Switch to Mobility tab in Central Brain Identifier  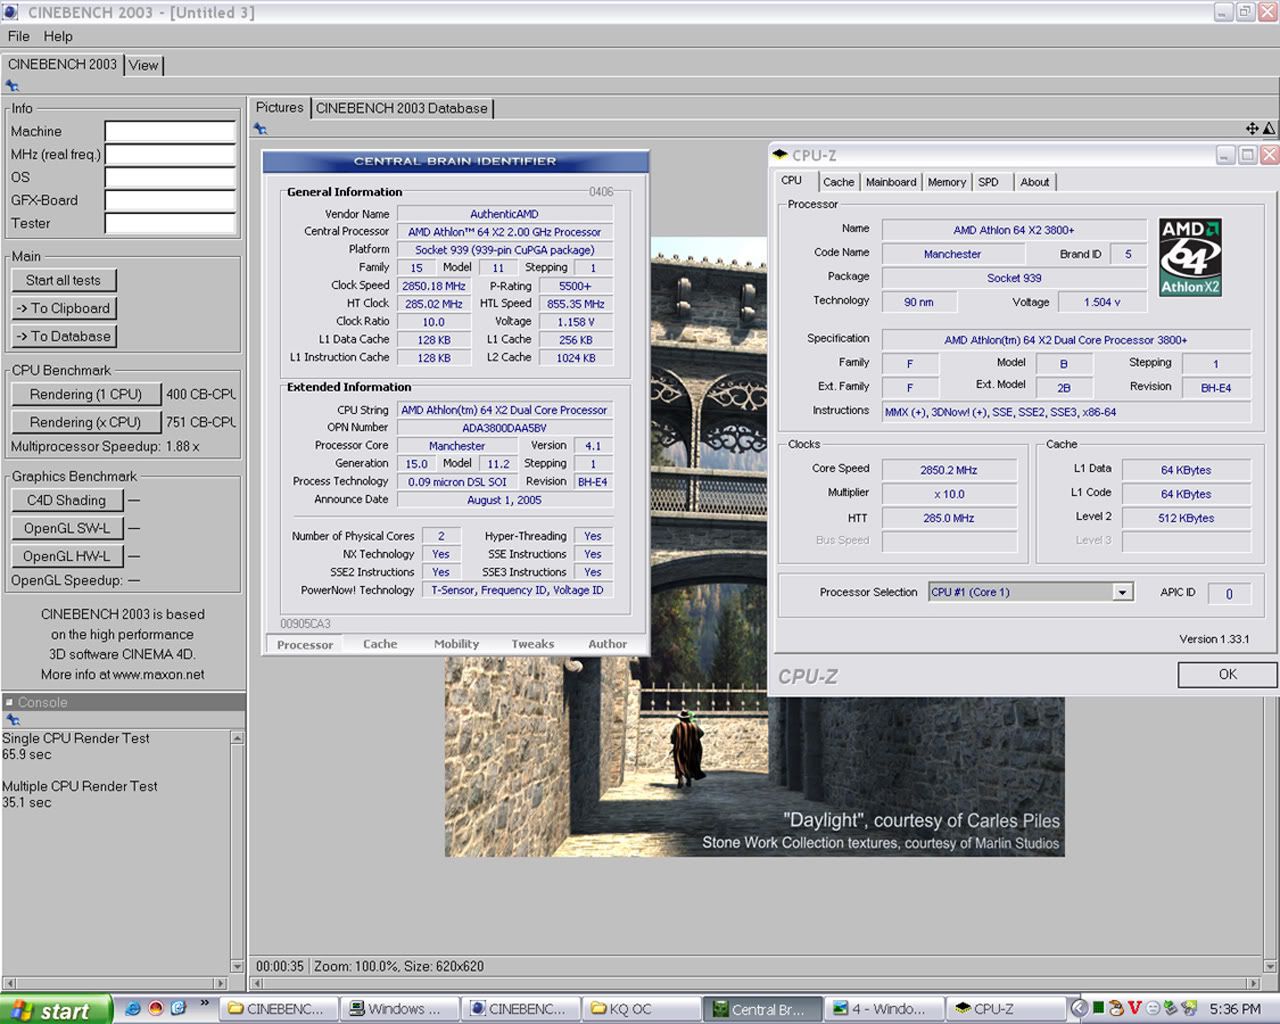pos(456,644)
